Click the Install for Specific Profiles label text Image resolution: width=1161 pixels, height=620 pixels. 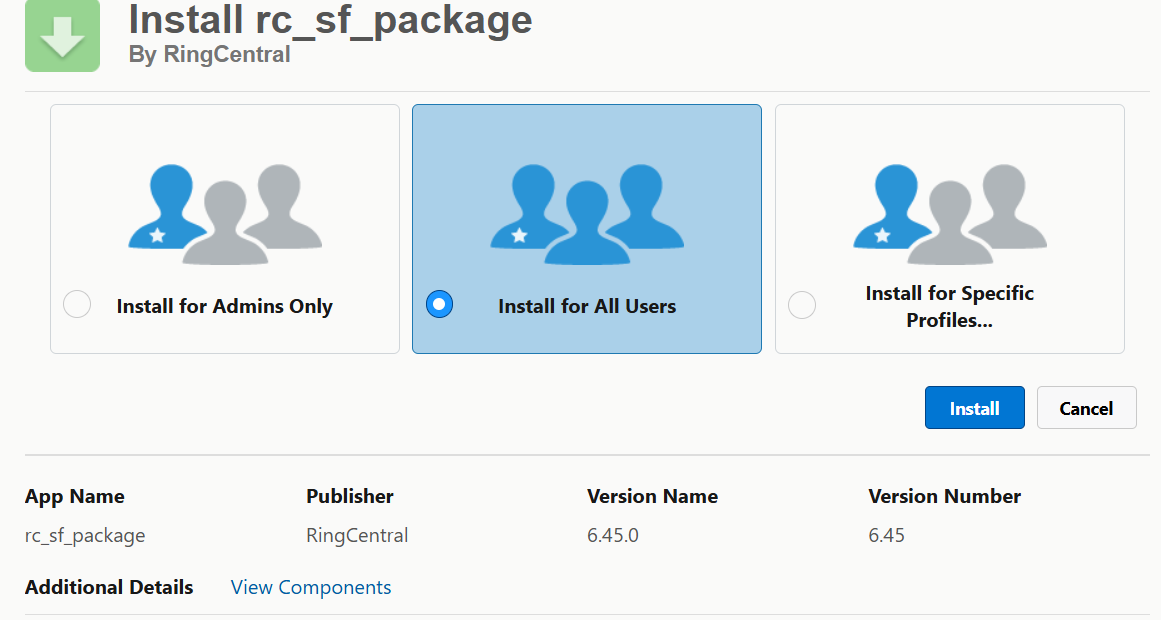[x=949, y=307]
